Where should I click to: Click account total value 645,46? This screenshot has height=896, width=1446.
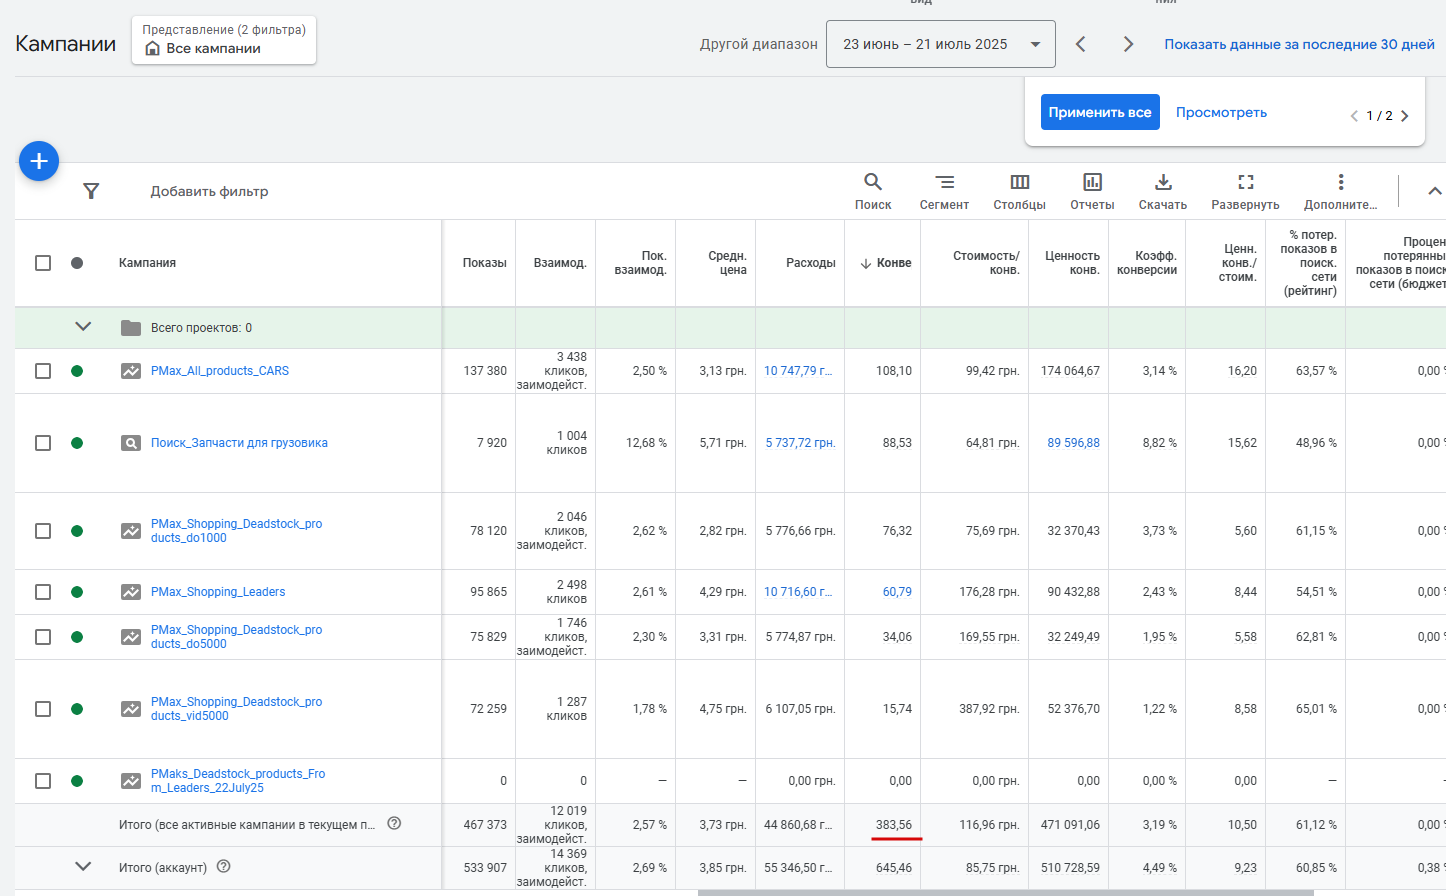893,868
